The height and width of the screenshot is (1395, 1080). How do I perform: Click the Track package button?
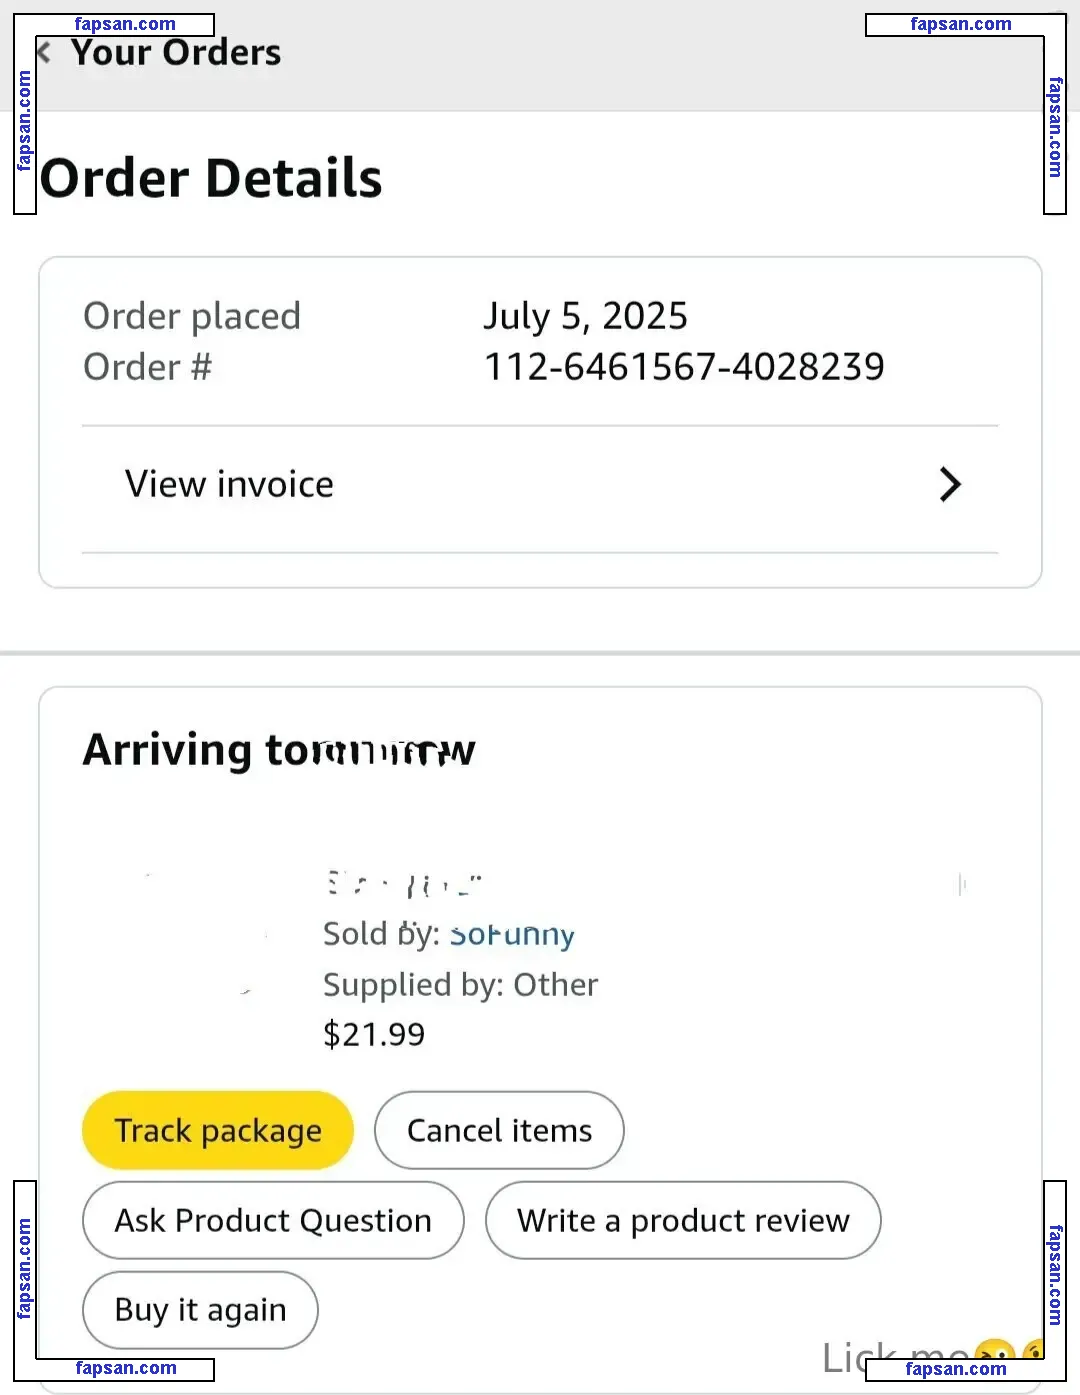tap(218, 1130)
